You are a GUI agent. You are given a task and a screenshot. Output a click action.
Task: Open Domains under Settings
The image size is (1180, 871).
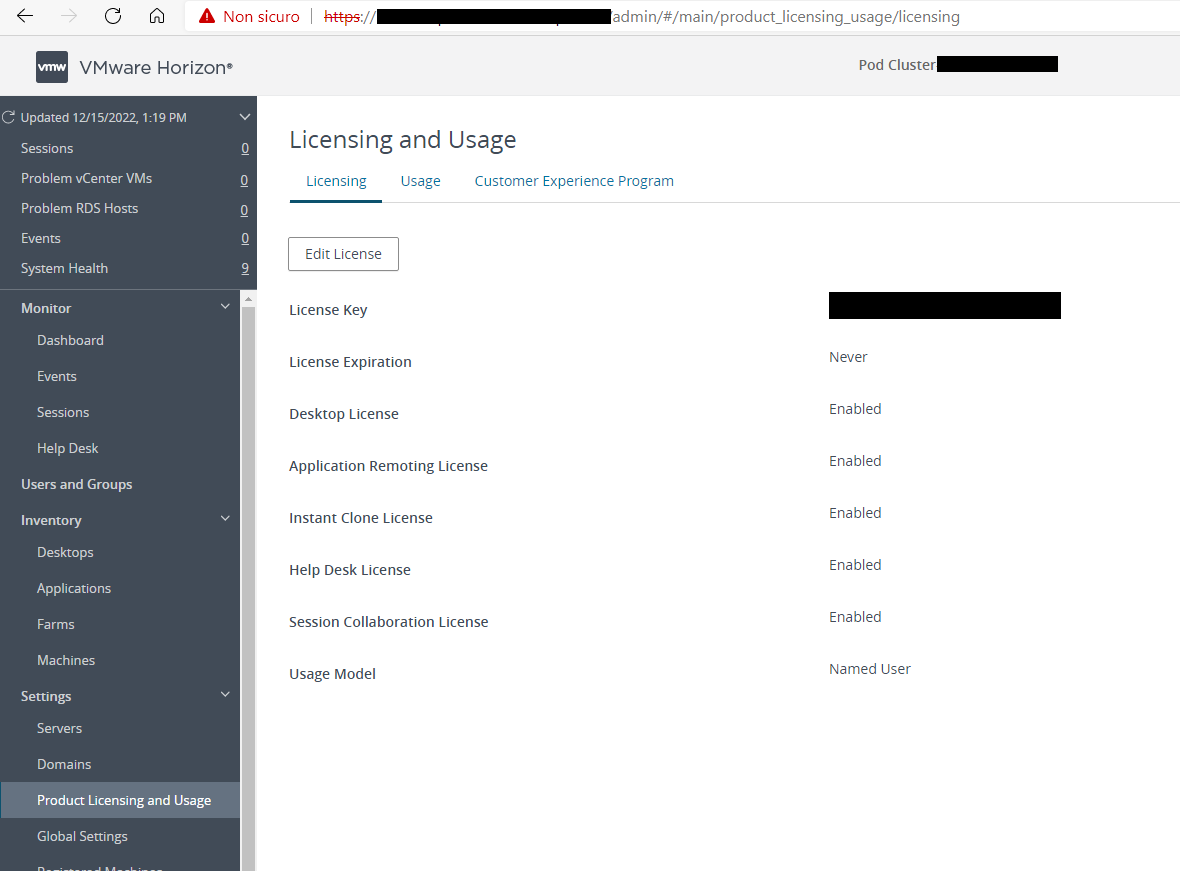[x=64, y=764]
